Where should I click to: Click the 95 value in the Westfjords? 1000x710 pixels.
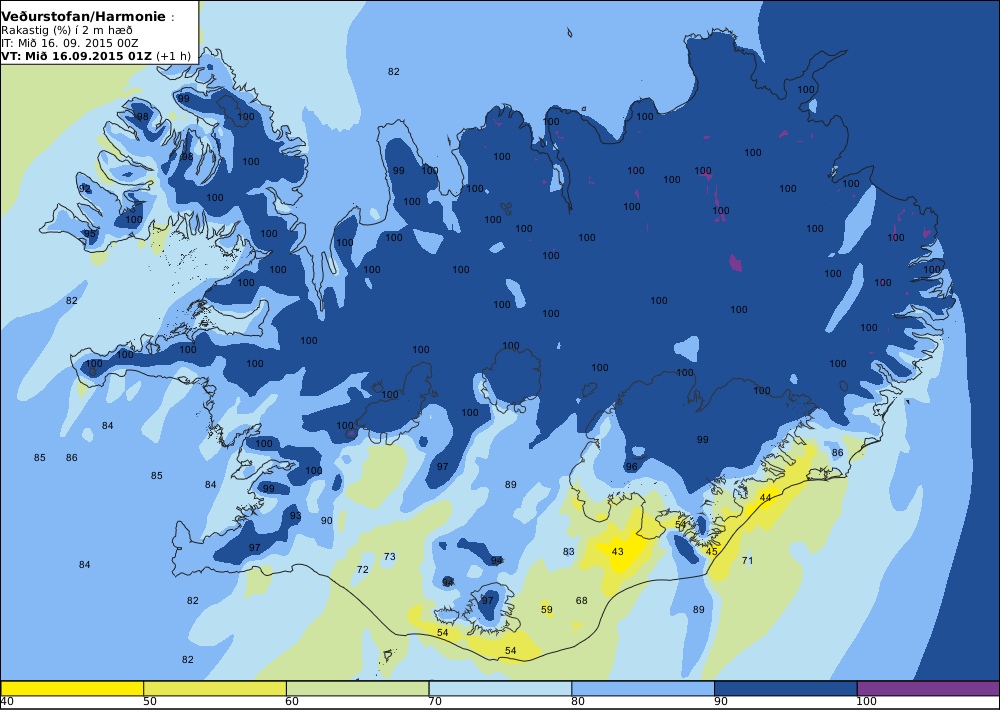click(x=89, y=233)
